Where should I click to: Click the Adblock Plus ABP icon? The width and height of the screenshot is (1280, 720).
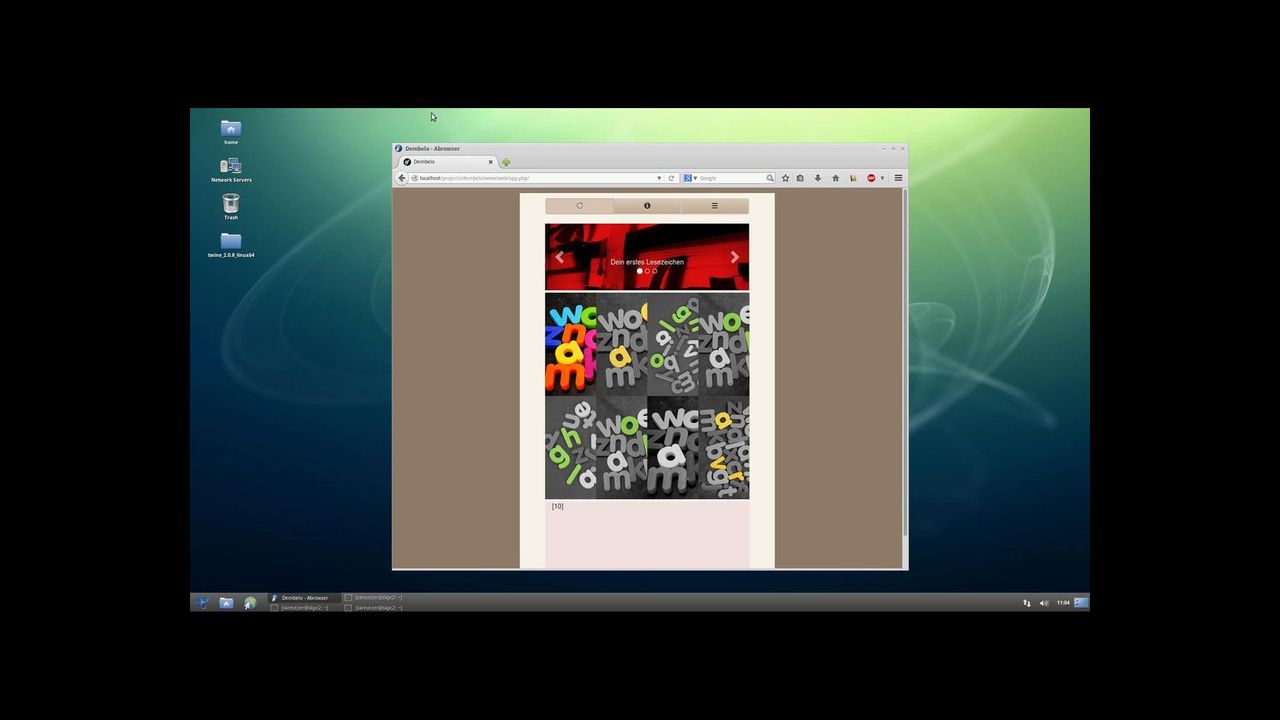coord(871,178)
